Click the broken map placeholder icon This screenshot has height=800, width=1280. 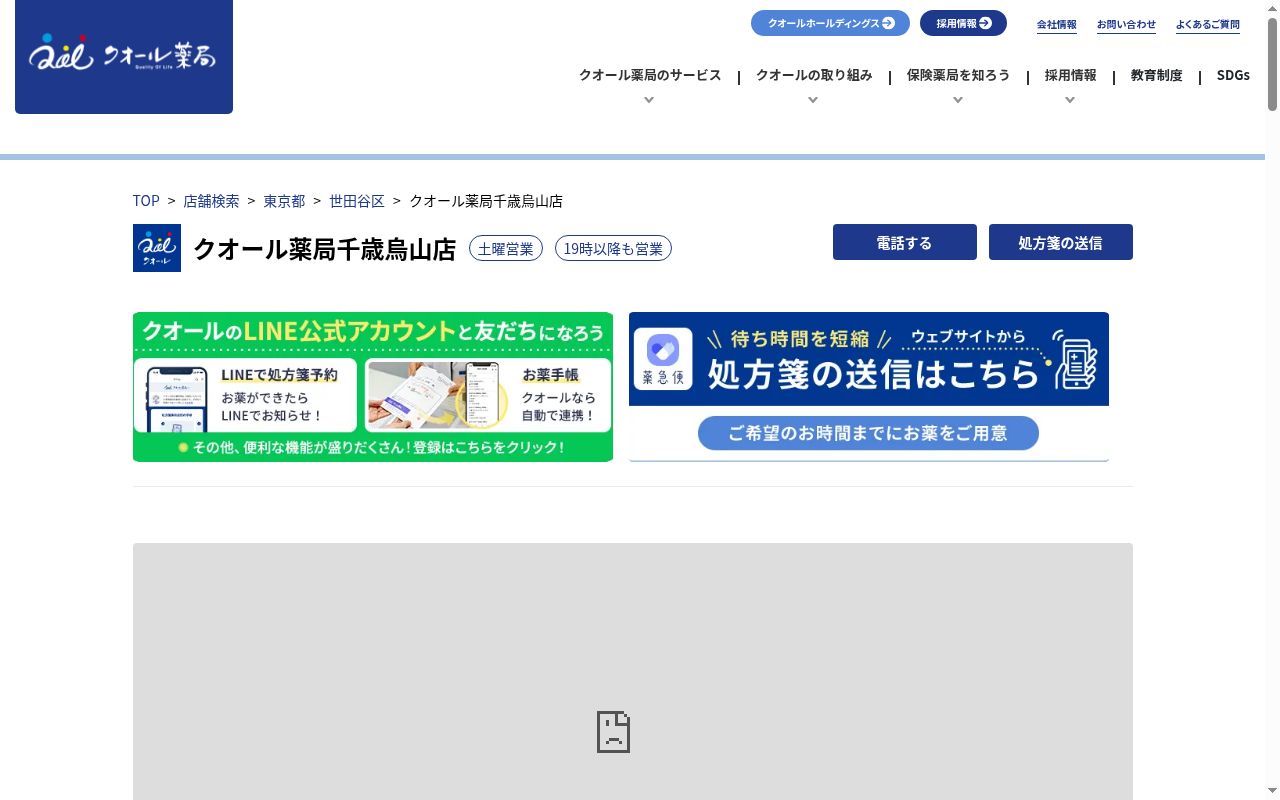pos(613,732)
